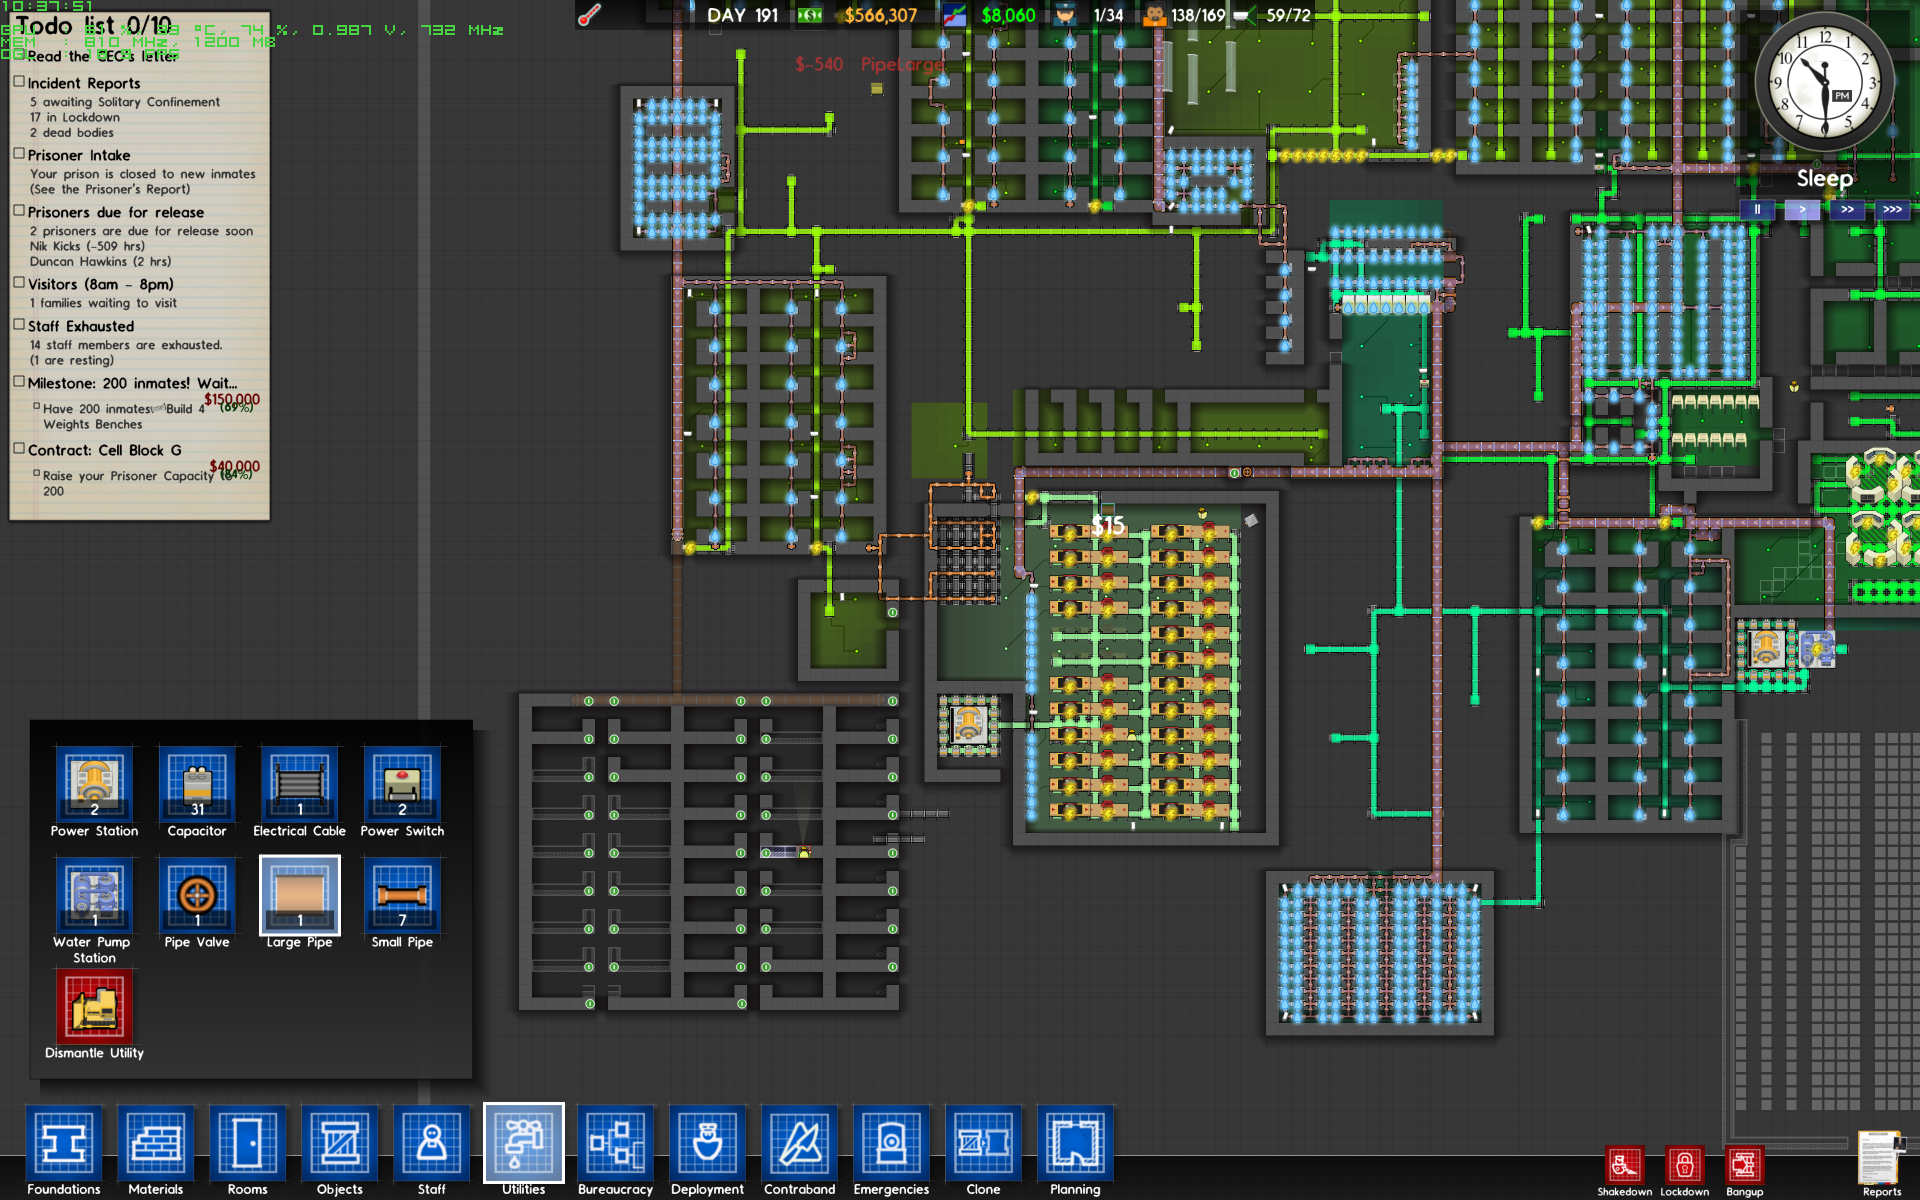The height and width of the screenshot is (1200, 1920).
Task: Click the analog clock face
Action: point(1824,84)
